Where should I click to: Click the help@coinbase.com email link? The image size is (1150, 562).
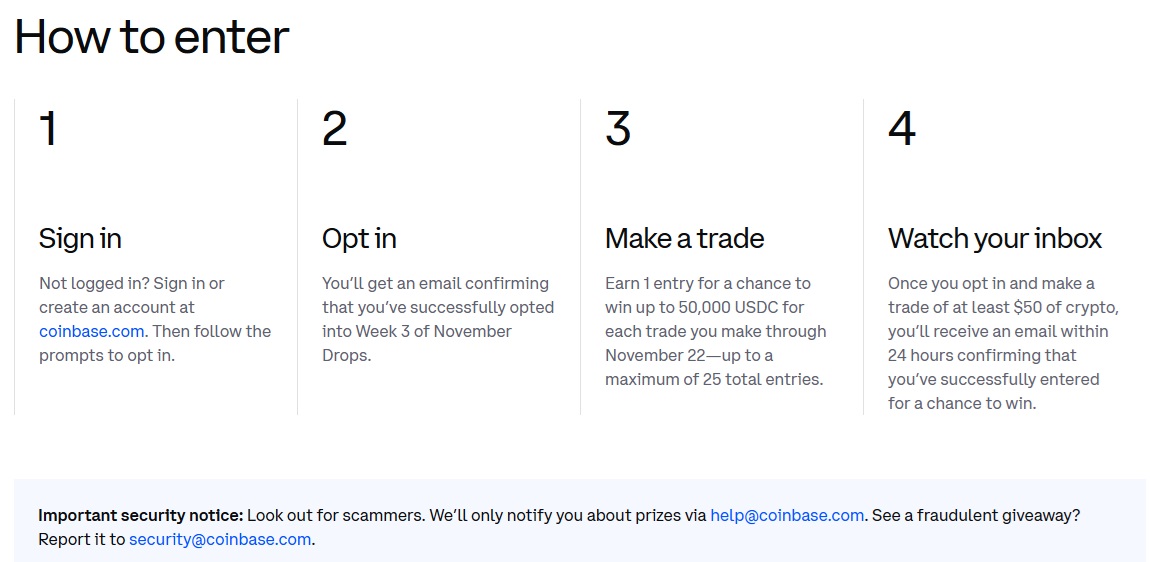[x=787, y=516]
